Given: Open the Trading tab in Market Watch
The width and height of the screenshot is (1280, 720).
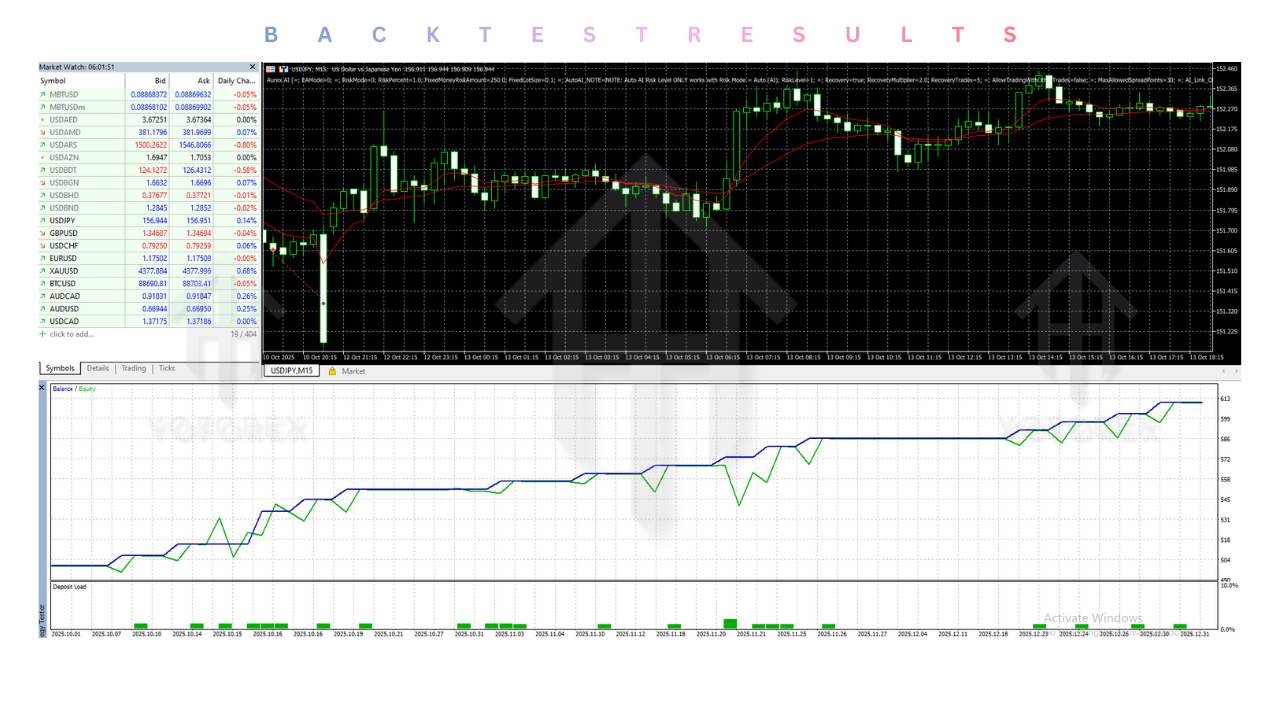Looking at the screenshot, I should tap(133, 369).
